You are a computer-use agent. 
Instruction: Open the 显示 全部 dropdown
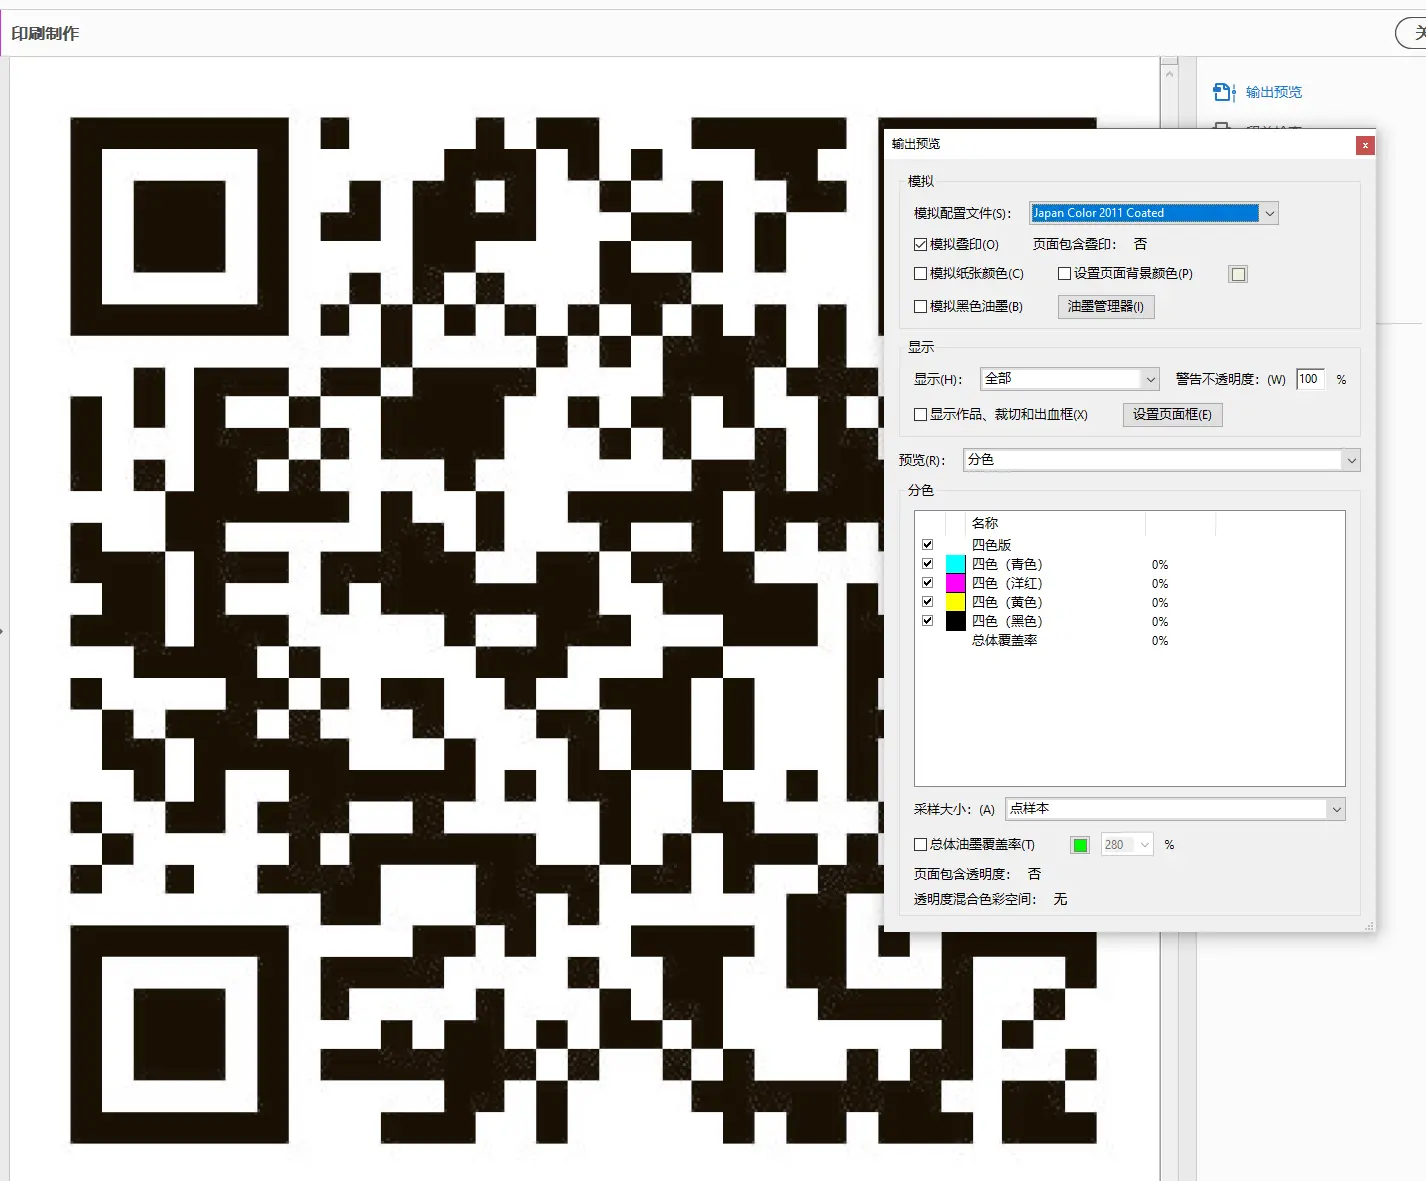1150,379
